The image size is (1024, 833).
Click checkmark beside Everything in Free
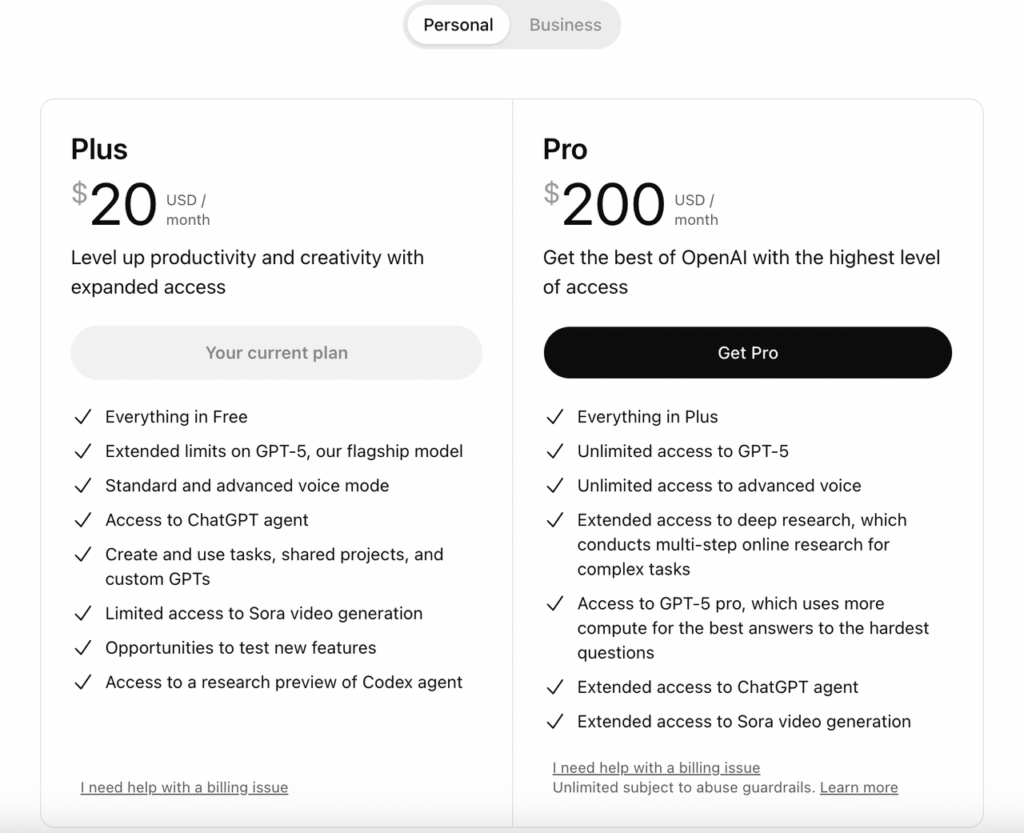pos(83,417)
